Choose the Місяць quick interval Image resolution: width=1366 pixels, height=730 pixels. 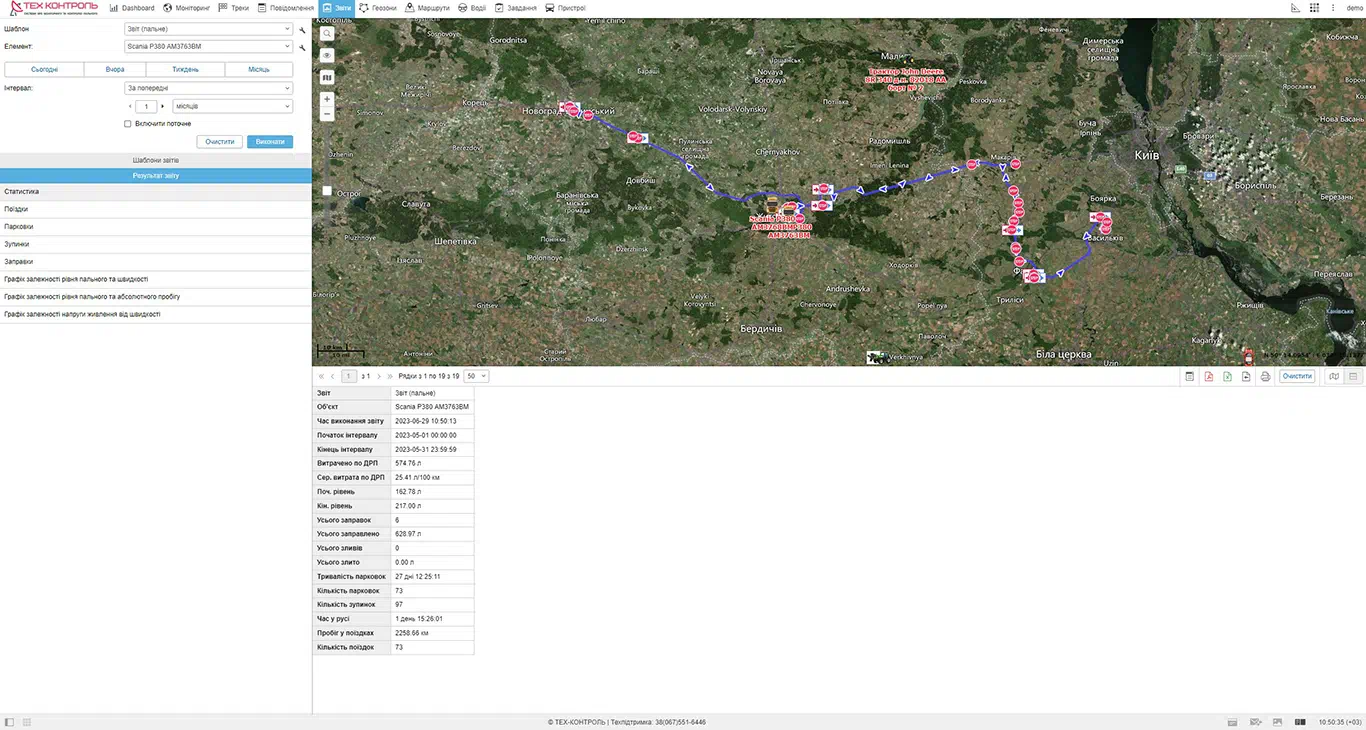[259, 70]
